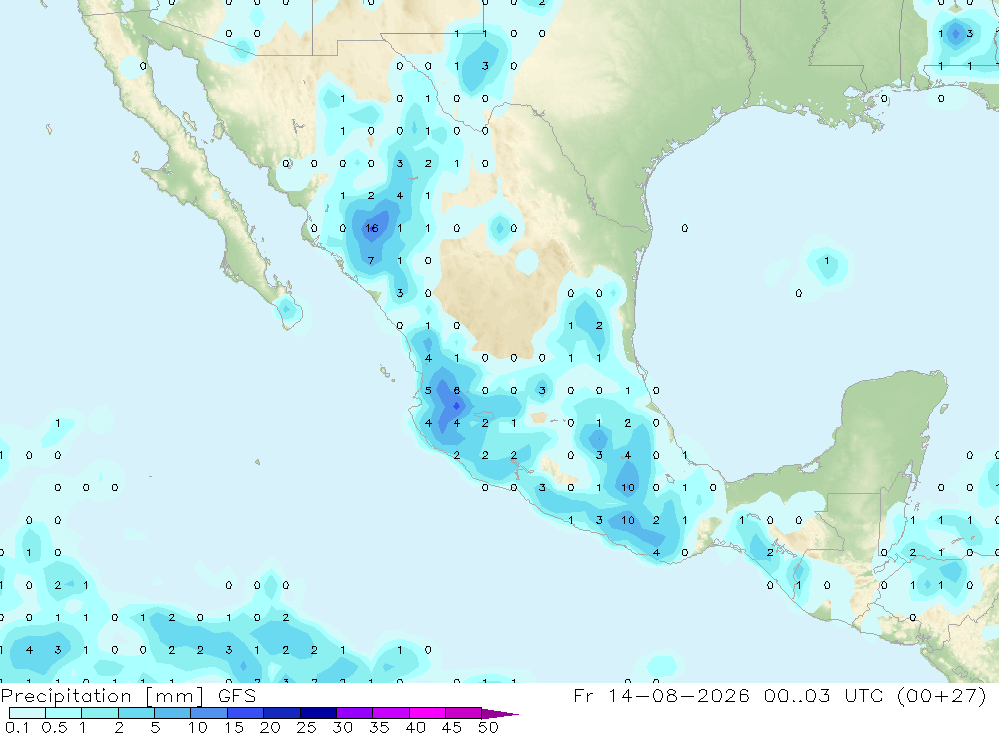Click the 40–45 mm magenta legend swatch
The width and height of the screenshot is (1000, 733).
click(427, 713)
